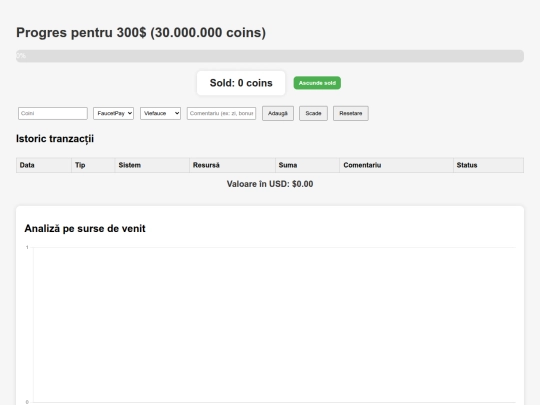Click the Adaugă button

tap(278, 113)
